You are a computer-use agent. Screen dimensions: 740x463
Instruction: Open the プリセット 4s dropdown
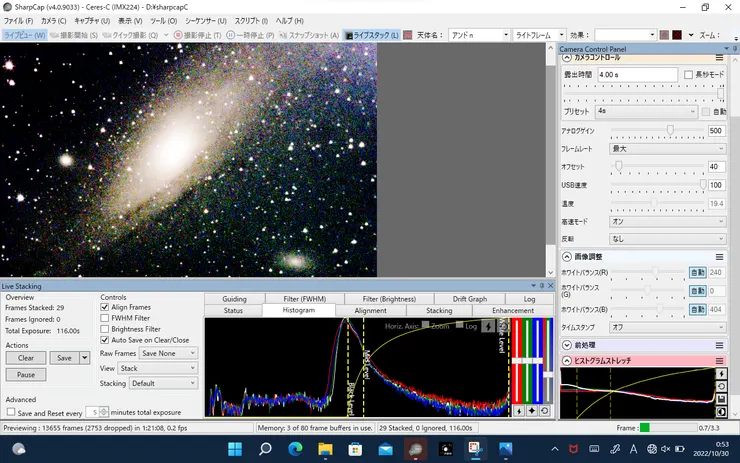tap(646, 111)
